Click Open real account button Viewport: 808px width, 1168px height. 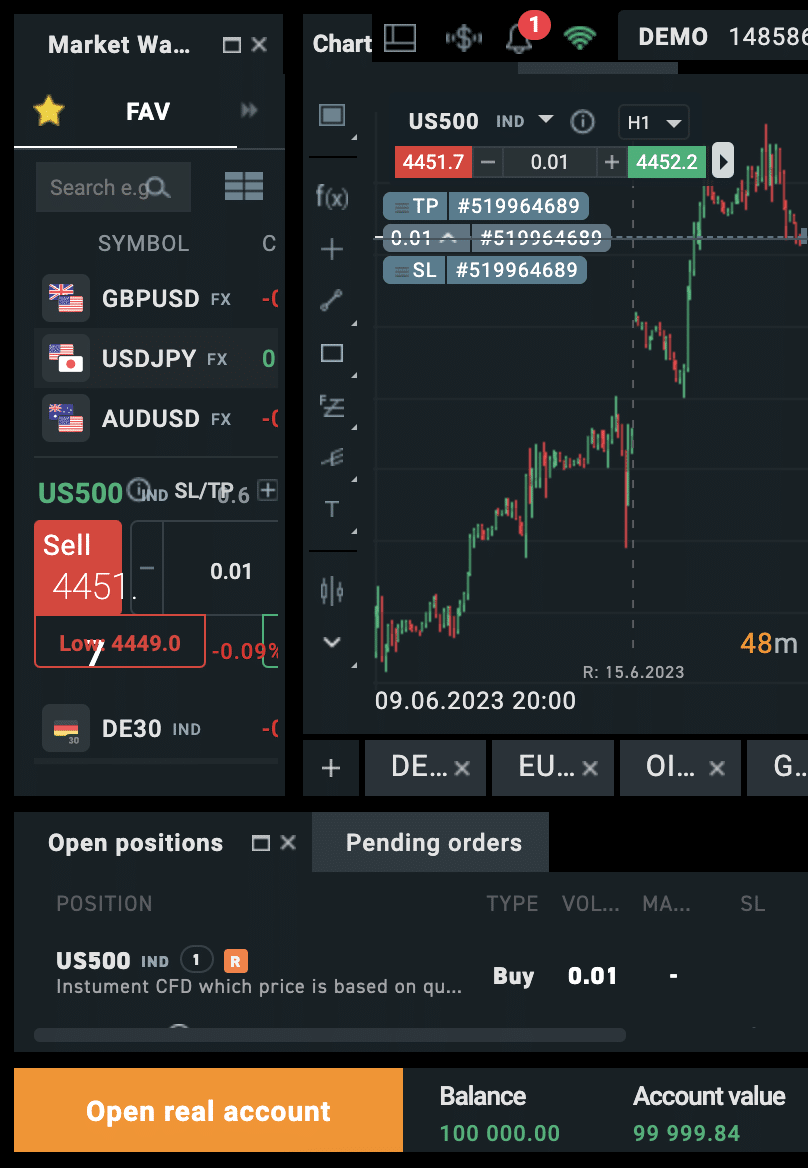tap(209, 1110)
